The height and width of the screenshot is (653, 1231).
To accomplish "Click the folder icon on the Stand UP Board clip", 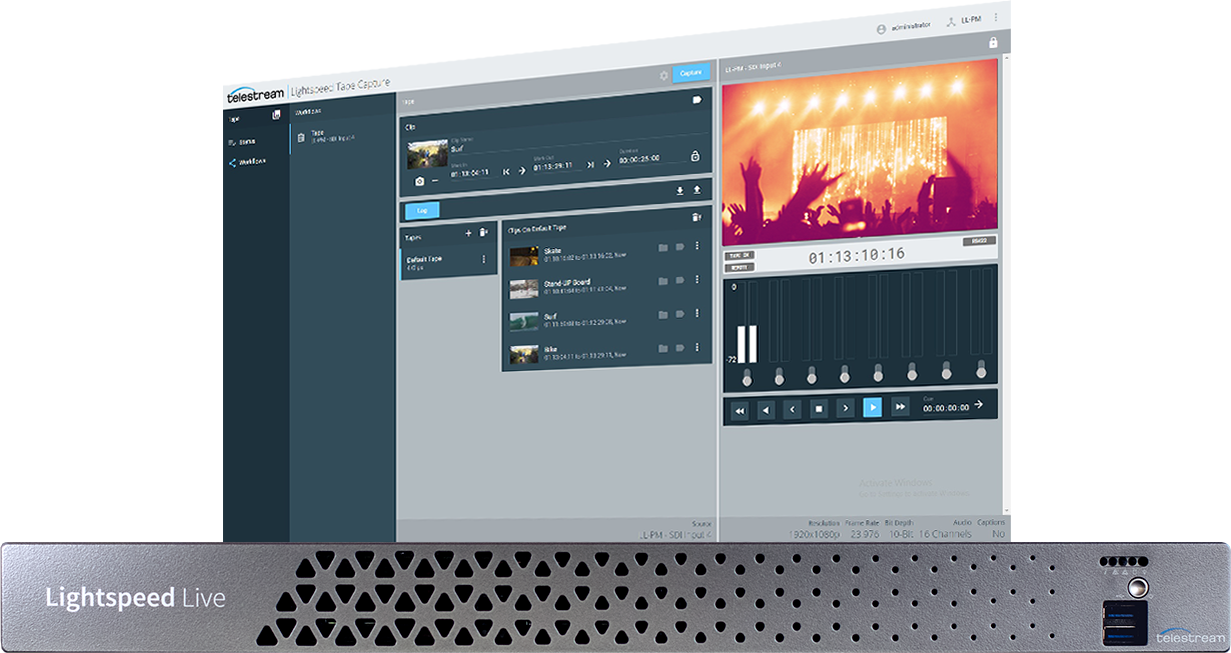I will click(x=663, y=280).
